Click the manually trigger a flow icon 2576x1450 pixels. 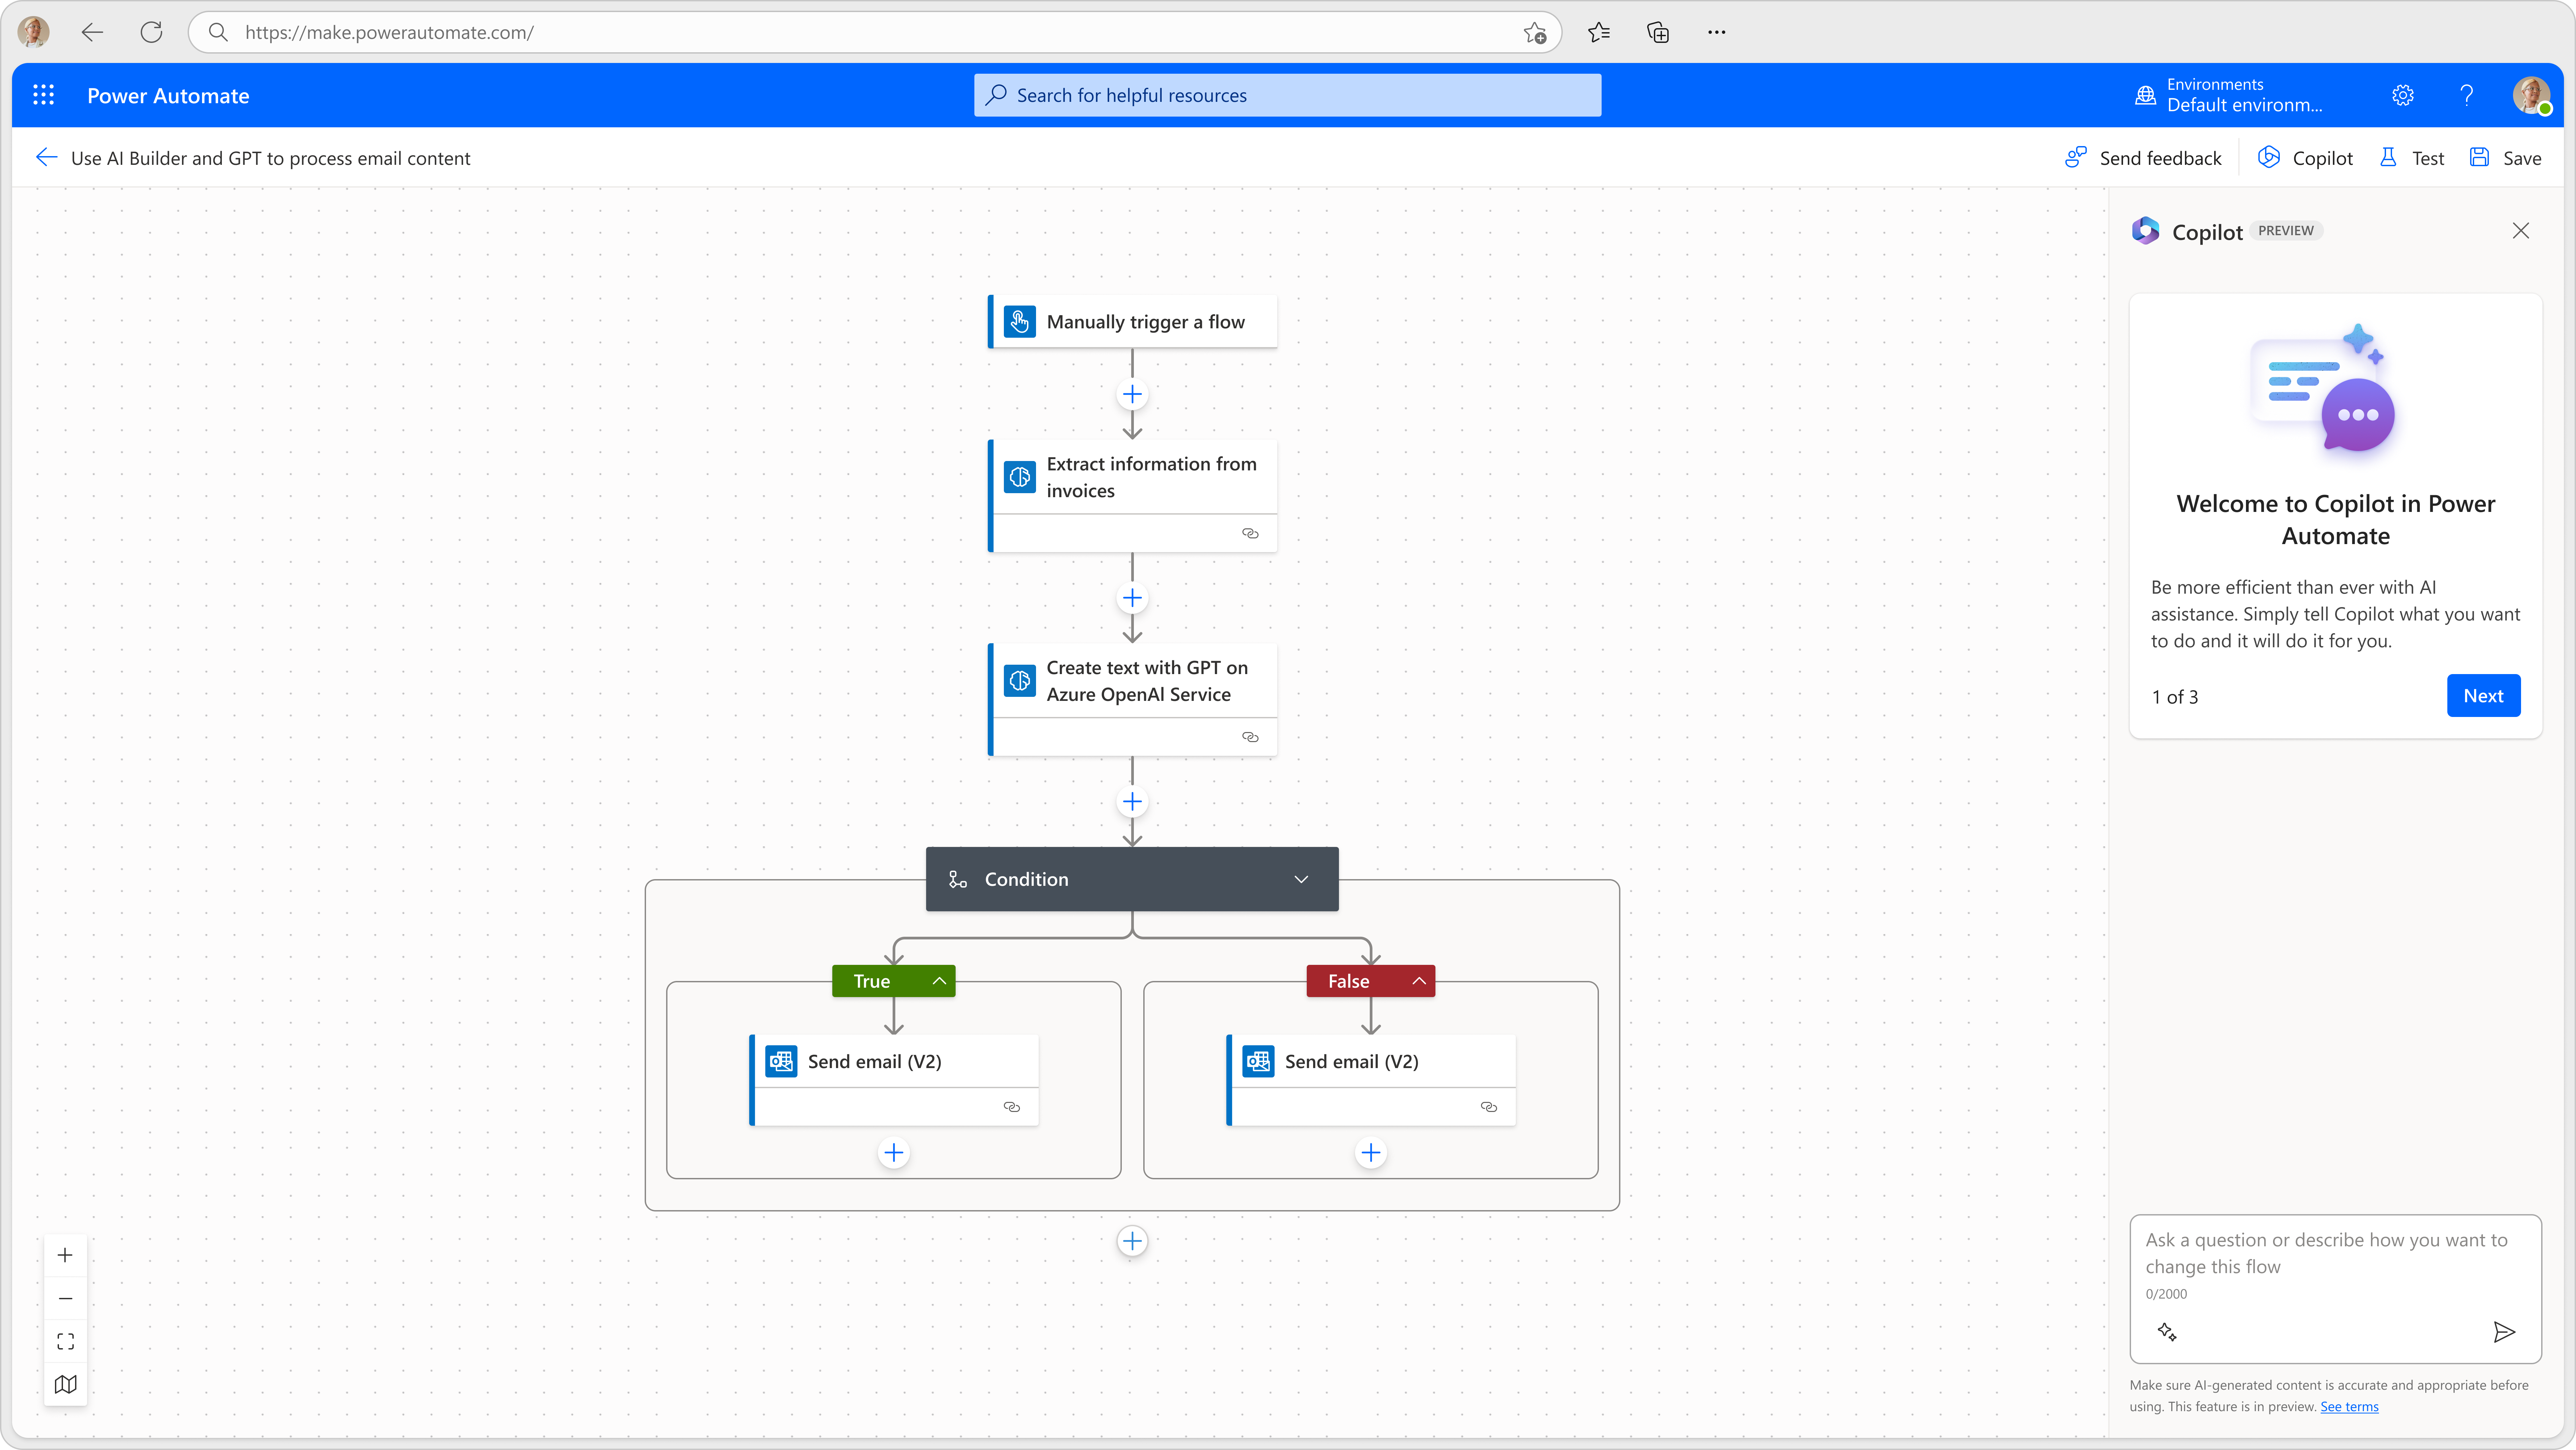pyautogui.click(x=1019, y=320)
